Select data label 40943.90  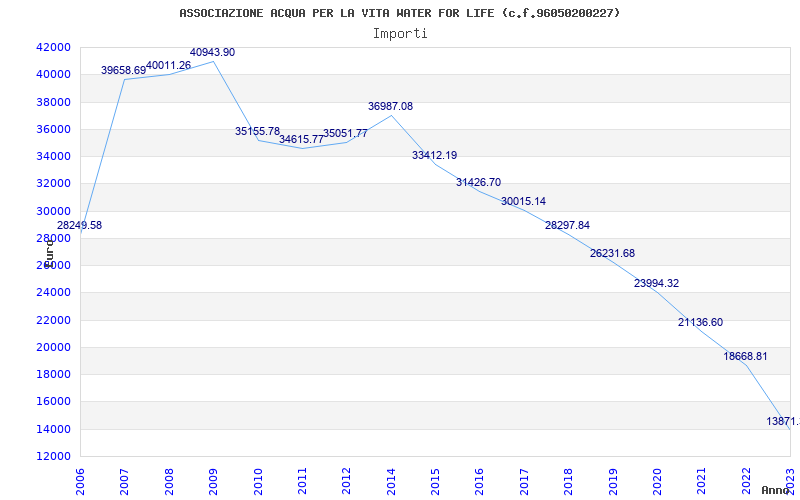212,53
